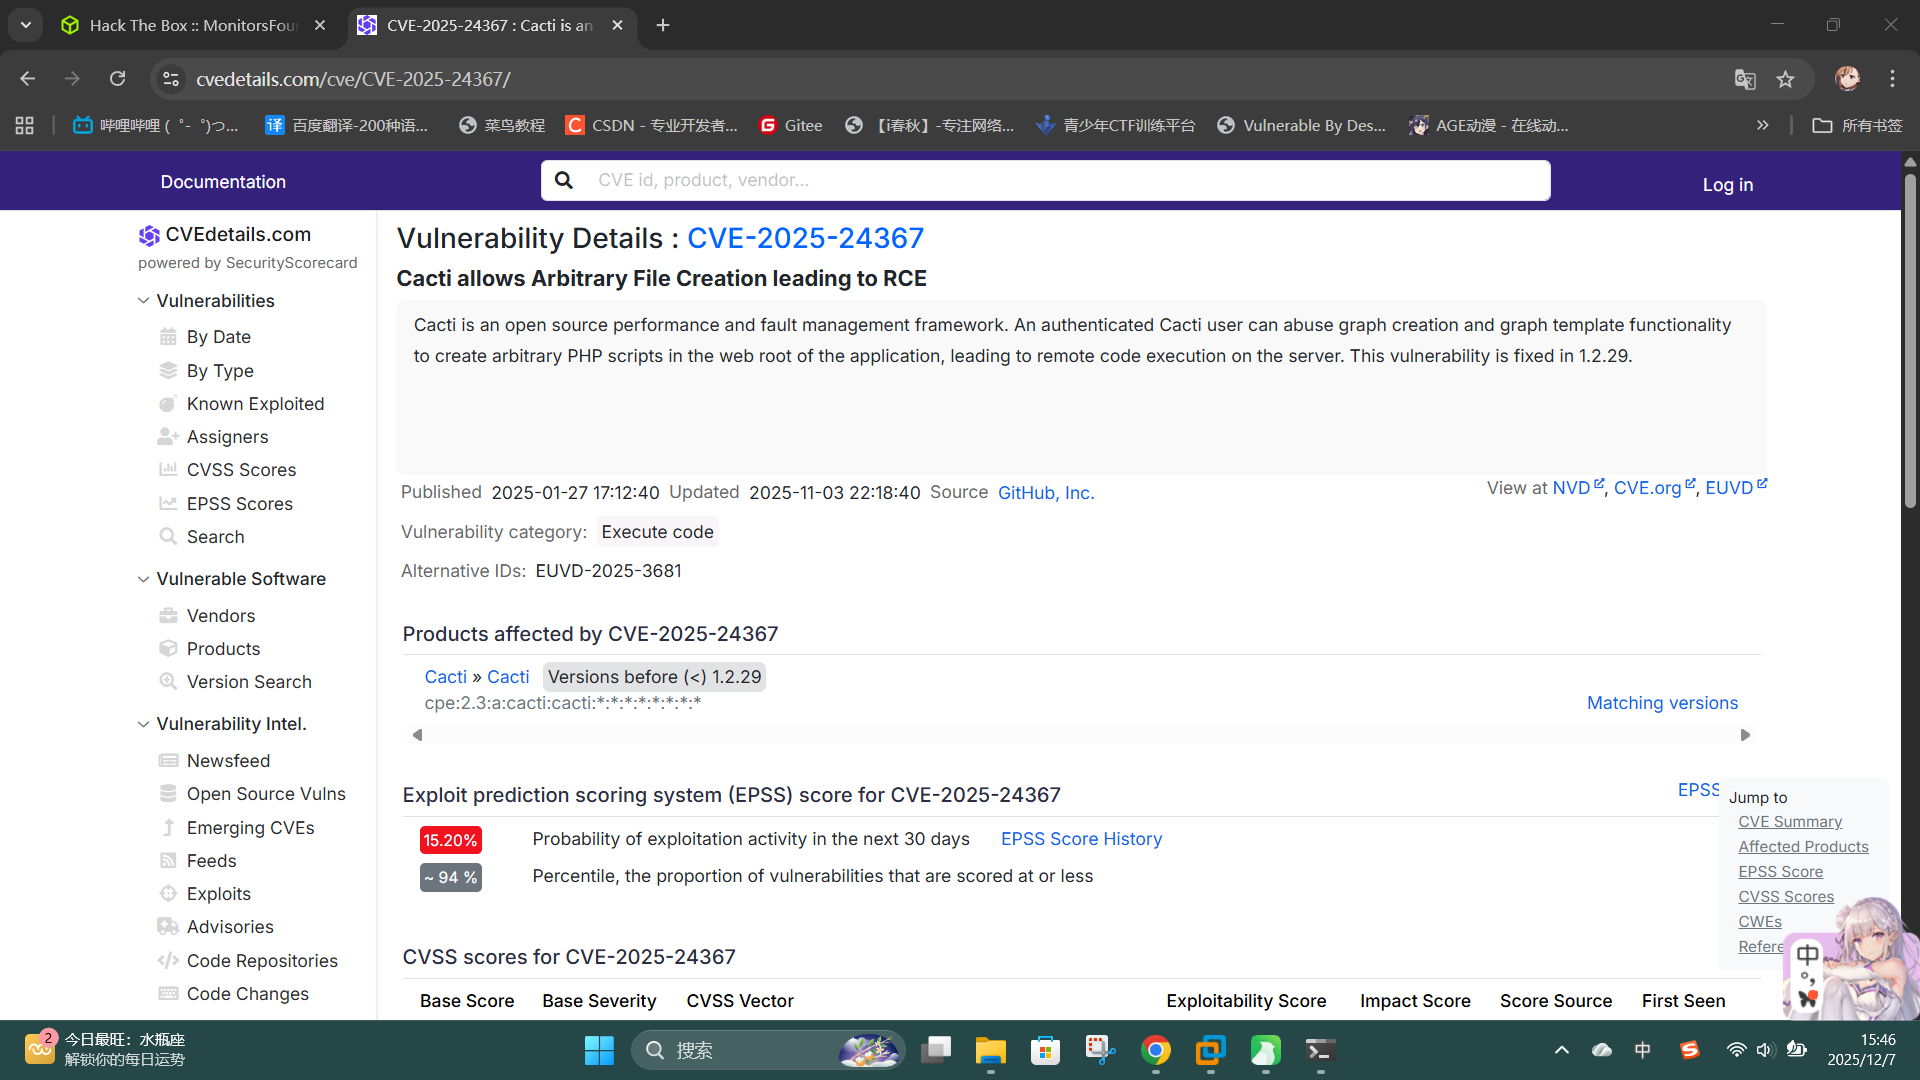The image size is (1920, 1080).
Task: Click the Google Translate page icon
Action: pyautogui.click(x=1745, y=79)
